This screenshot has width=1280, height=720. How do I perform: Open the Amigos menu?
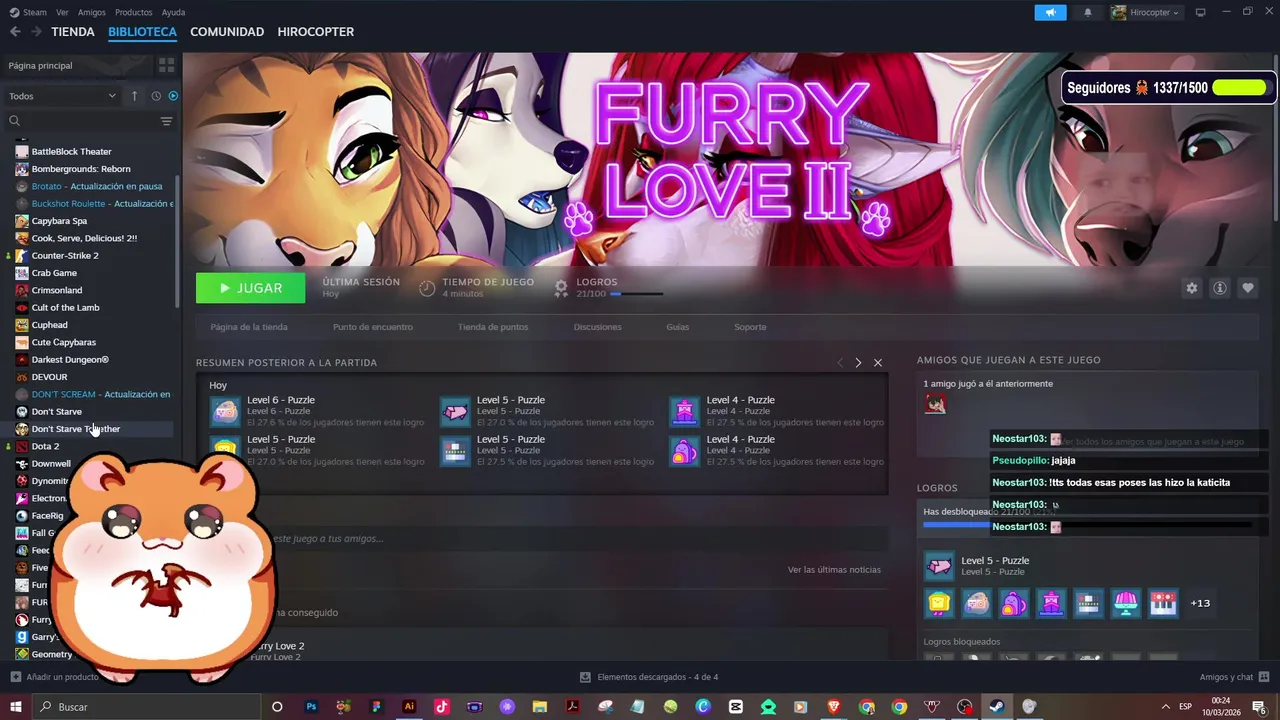tap(92, 12)
